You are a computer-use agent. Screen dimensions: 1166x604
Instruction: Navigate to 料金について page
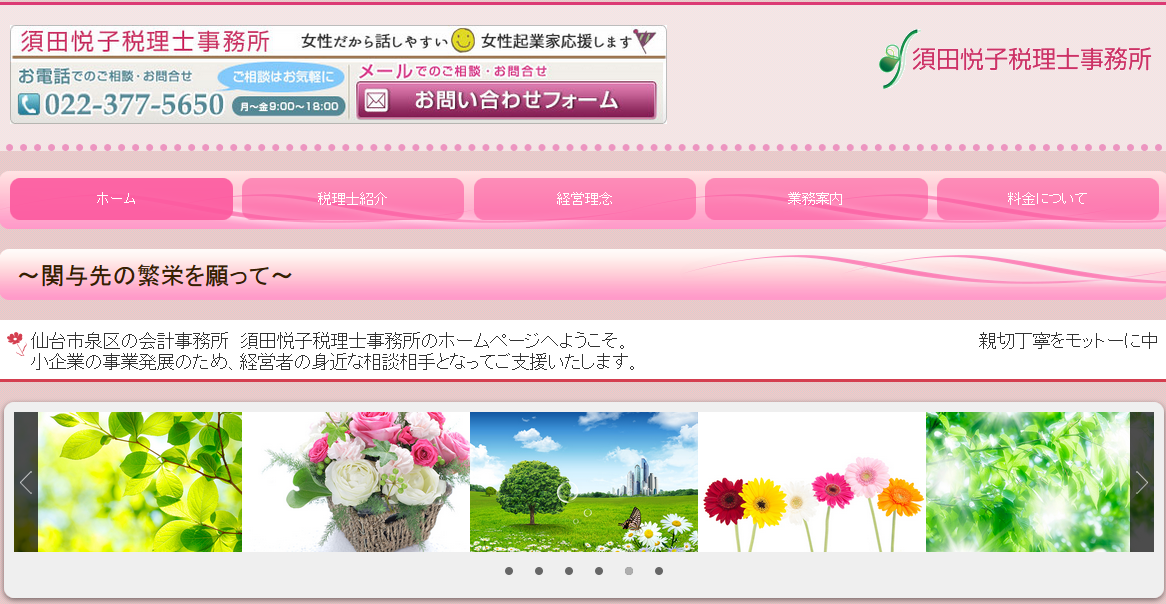coord(1047,199)
